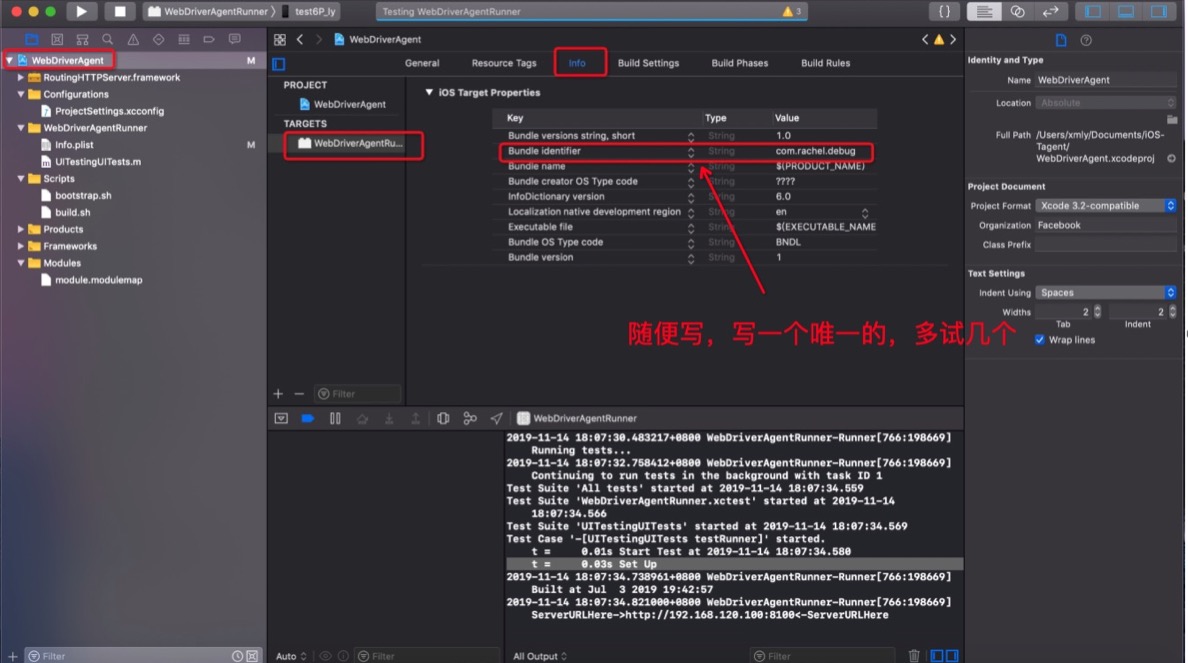Click the Run (play) button in toolbar
The width and height of the screenshot is (1188, 663).
click(x=81, y=12)
